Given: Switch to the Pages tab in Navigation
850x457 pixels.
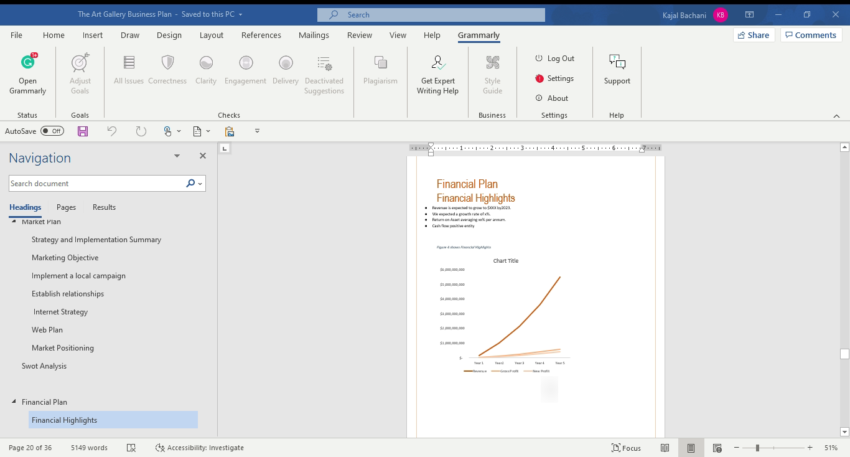Looking at the screenshot, I should pos(66,207).
